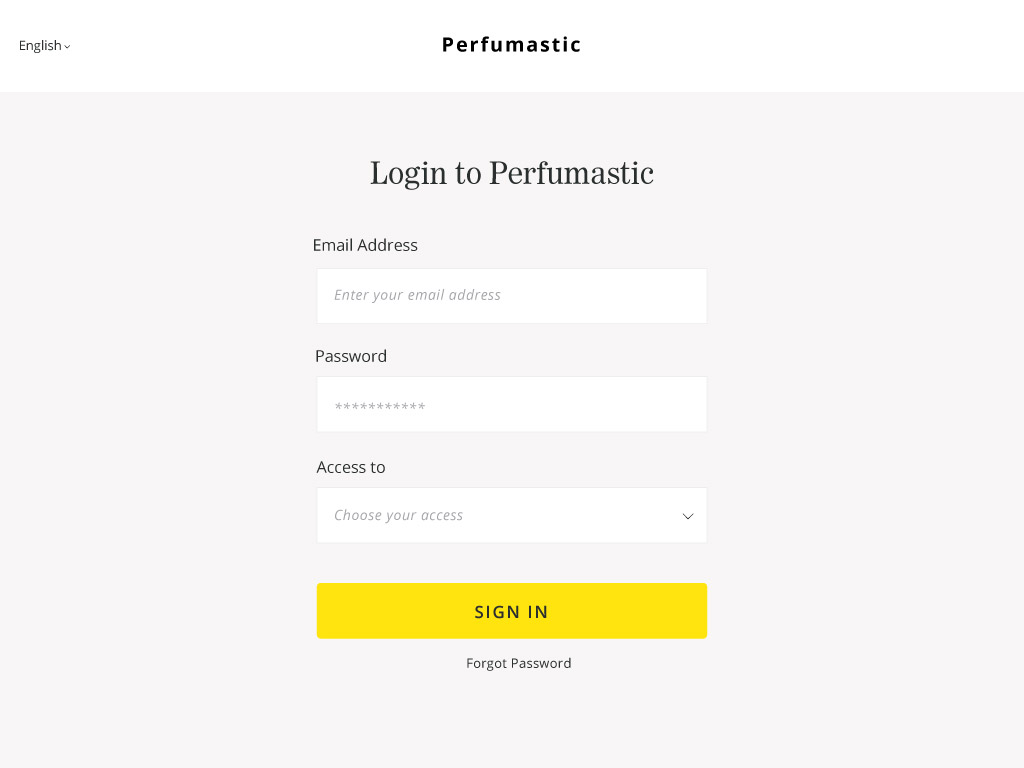Select the Login to Perfumastic heading
Screen dimensions: 1024x768
click(511, 173)
